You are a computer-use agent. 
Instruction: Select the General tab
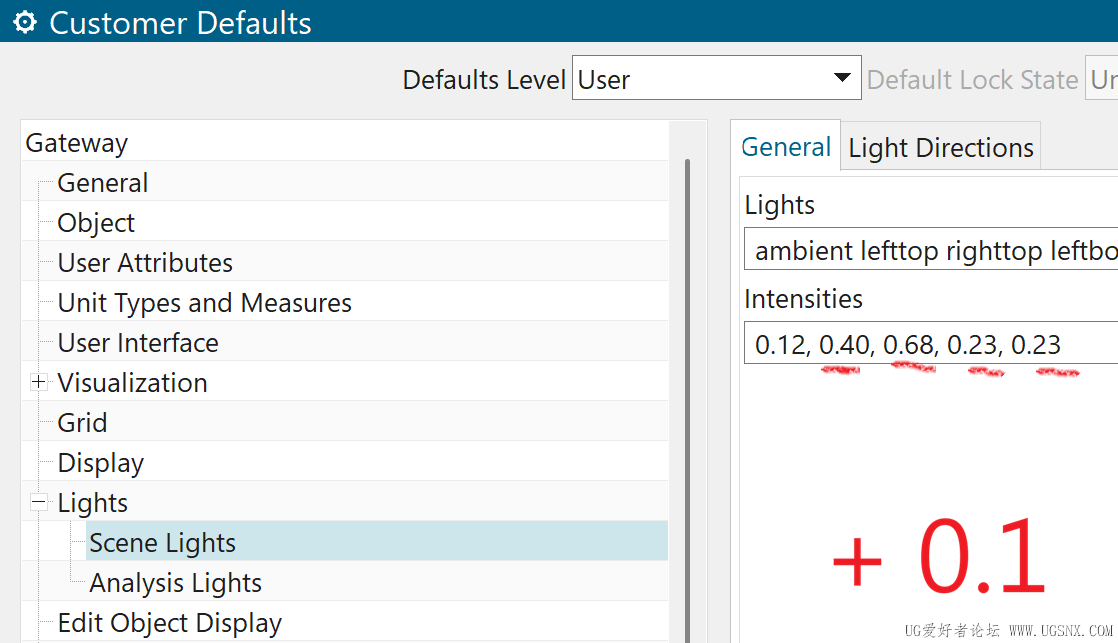(x=786, y=147)
